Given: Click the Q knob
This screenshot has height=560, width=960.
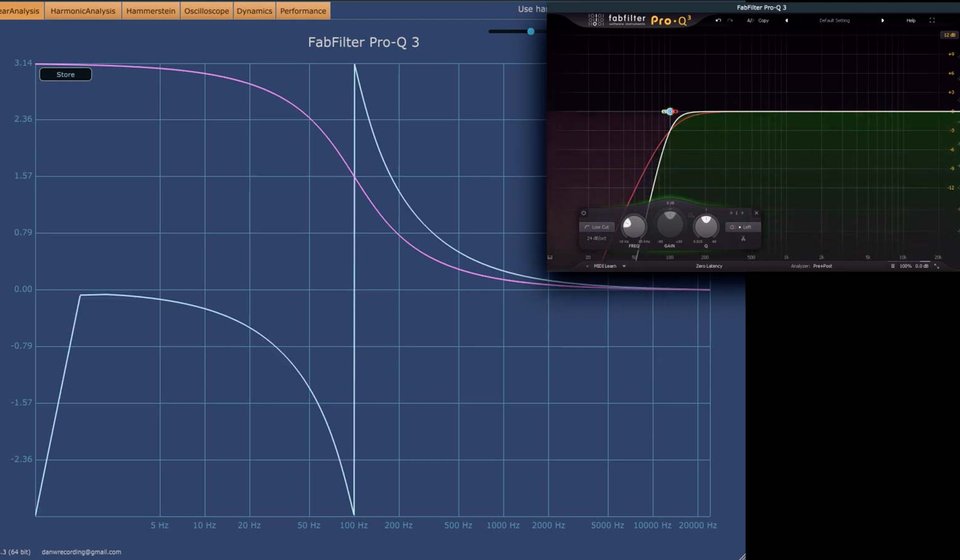Looking at the screenshot, I should (x=705, y=226).
